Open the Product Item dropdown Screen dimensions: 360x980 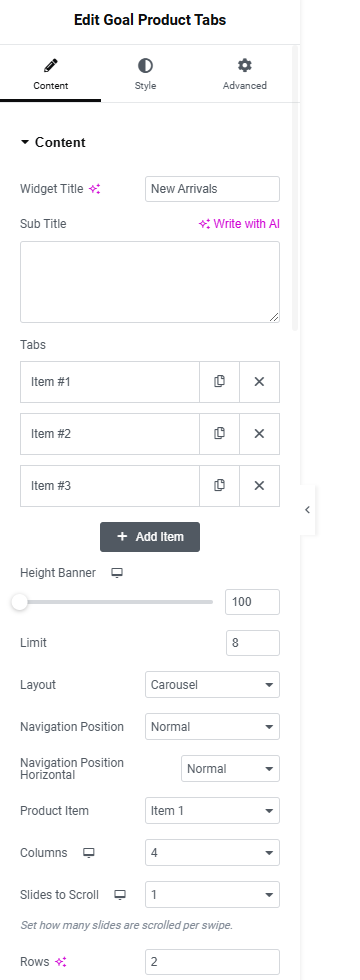coord(212,811)
